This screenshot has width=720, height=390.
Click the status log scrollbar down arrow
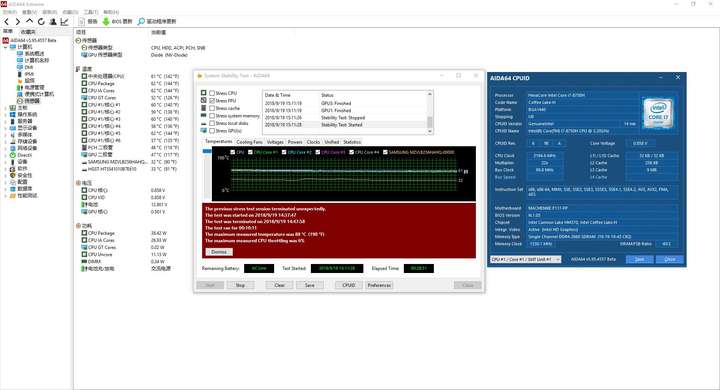click(x=430, y=131)
